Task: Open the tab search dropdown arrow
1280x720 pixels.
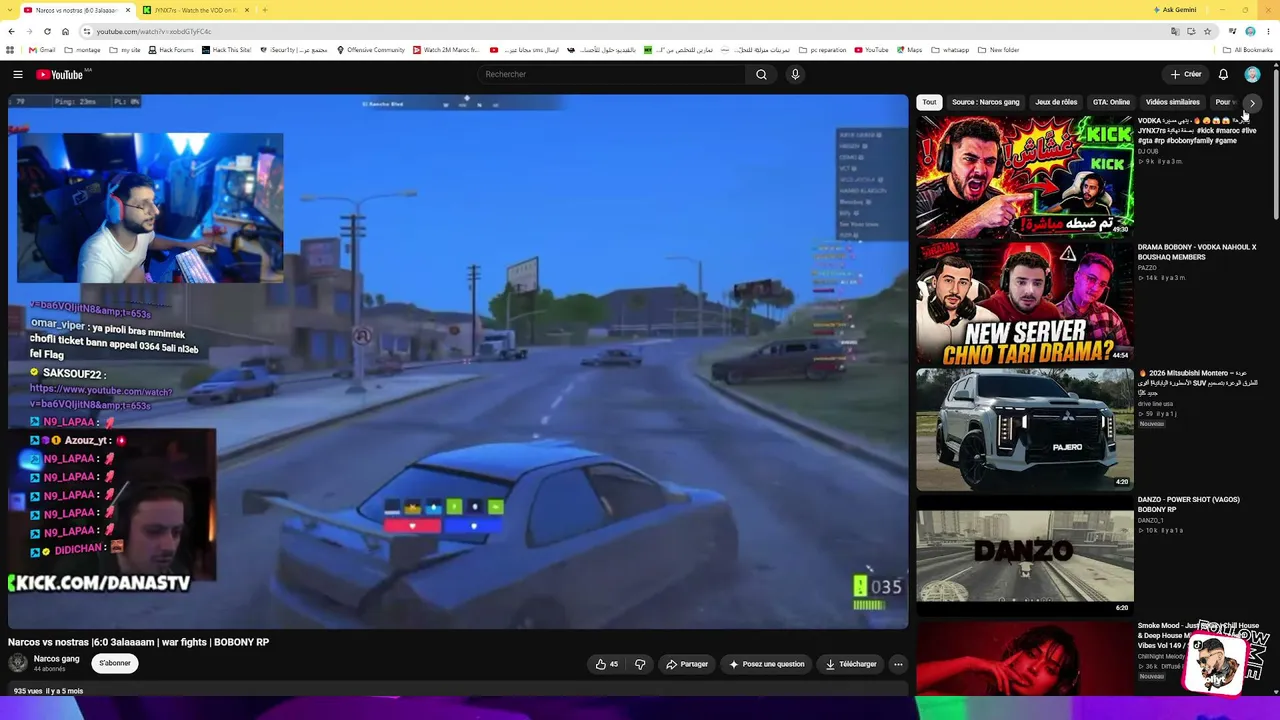Action: point(9,10)
